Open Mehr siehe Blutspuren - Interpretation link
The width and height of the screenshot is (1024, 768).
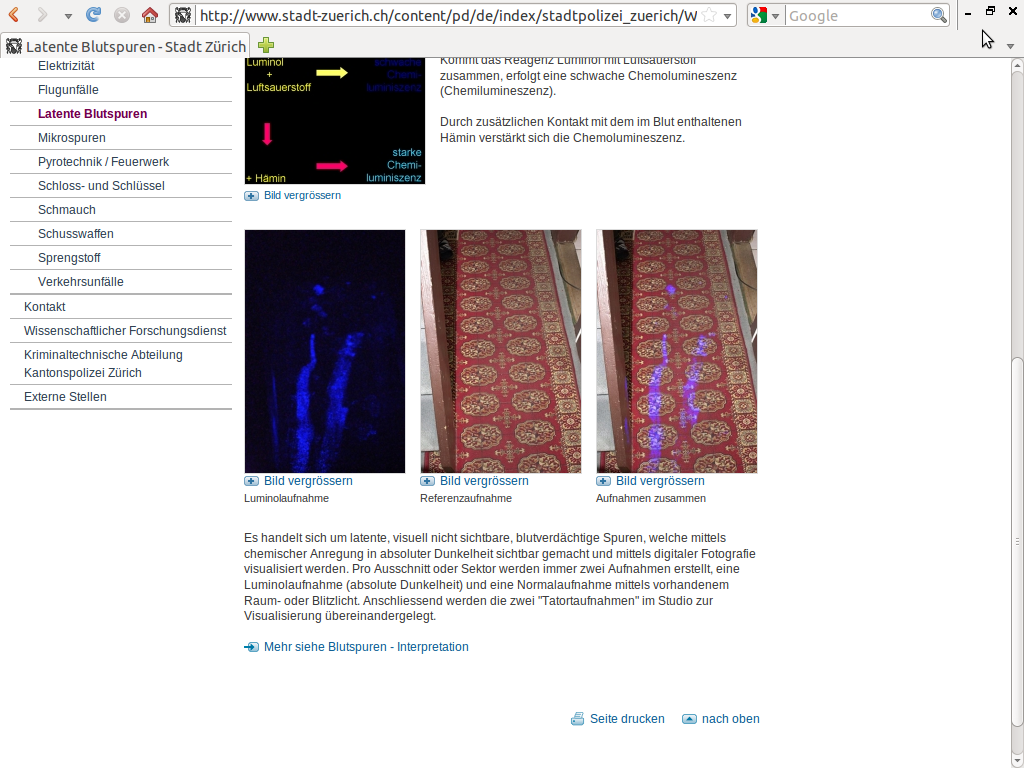click(x=366, y=647)
